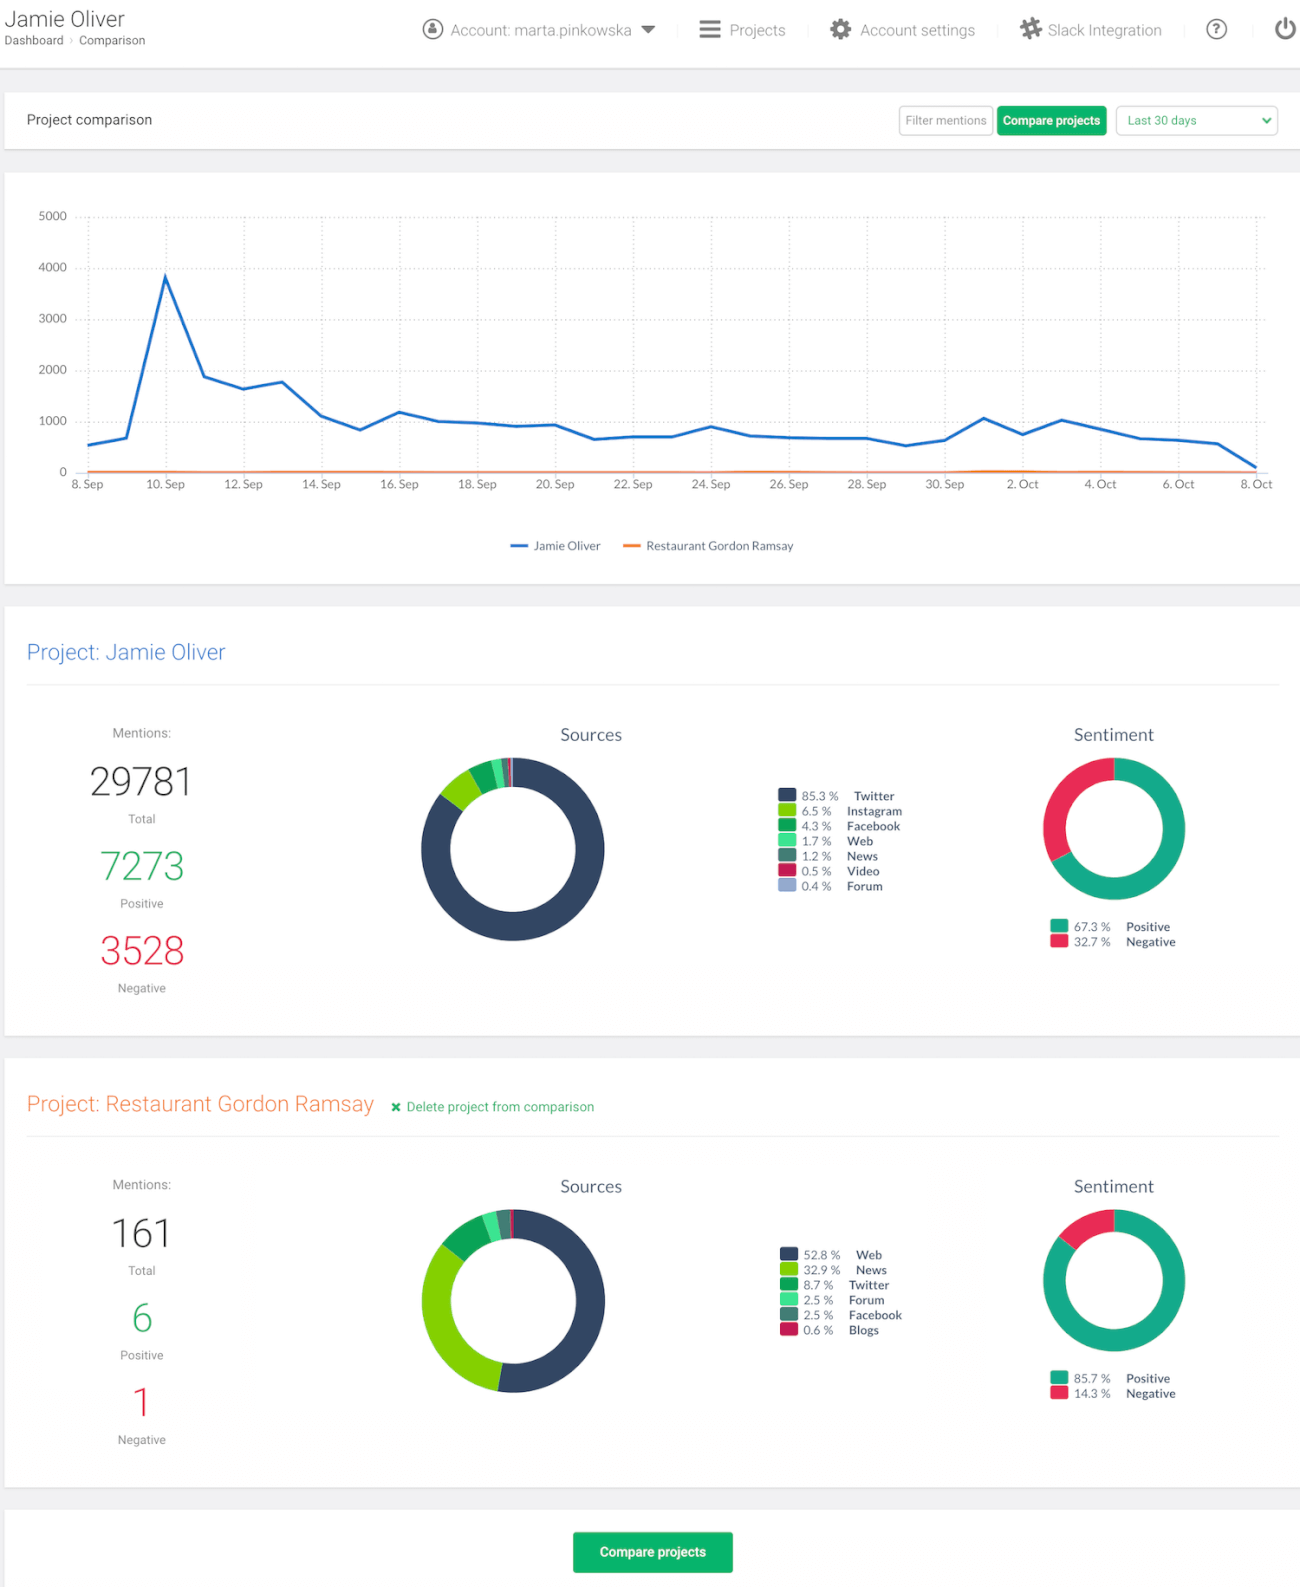The height and width of the screenshot is (1587, 1300).
Task: Click Forum 2.5 % legend swatch
Action: click(x=789, y=1299)
